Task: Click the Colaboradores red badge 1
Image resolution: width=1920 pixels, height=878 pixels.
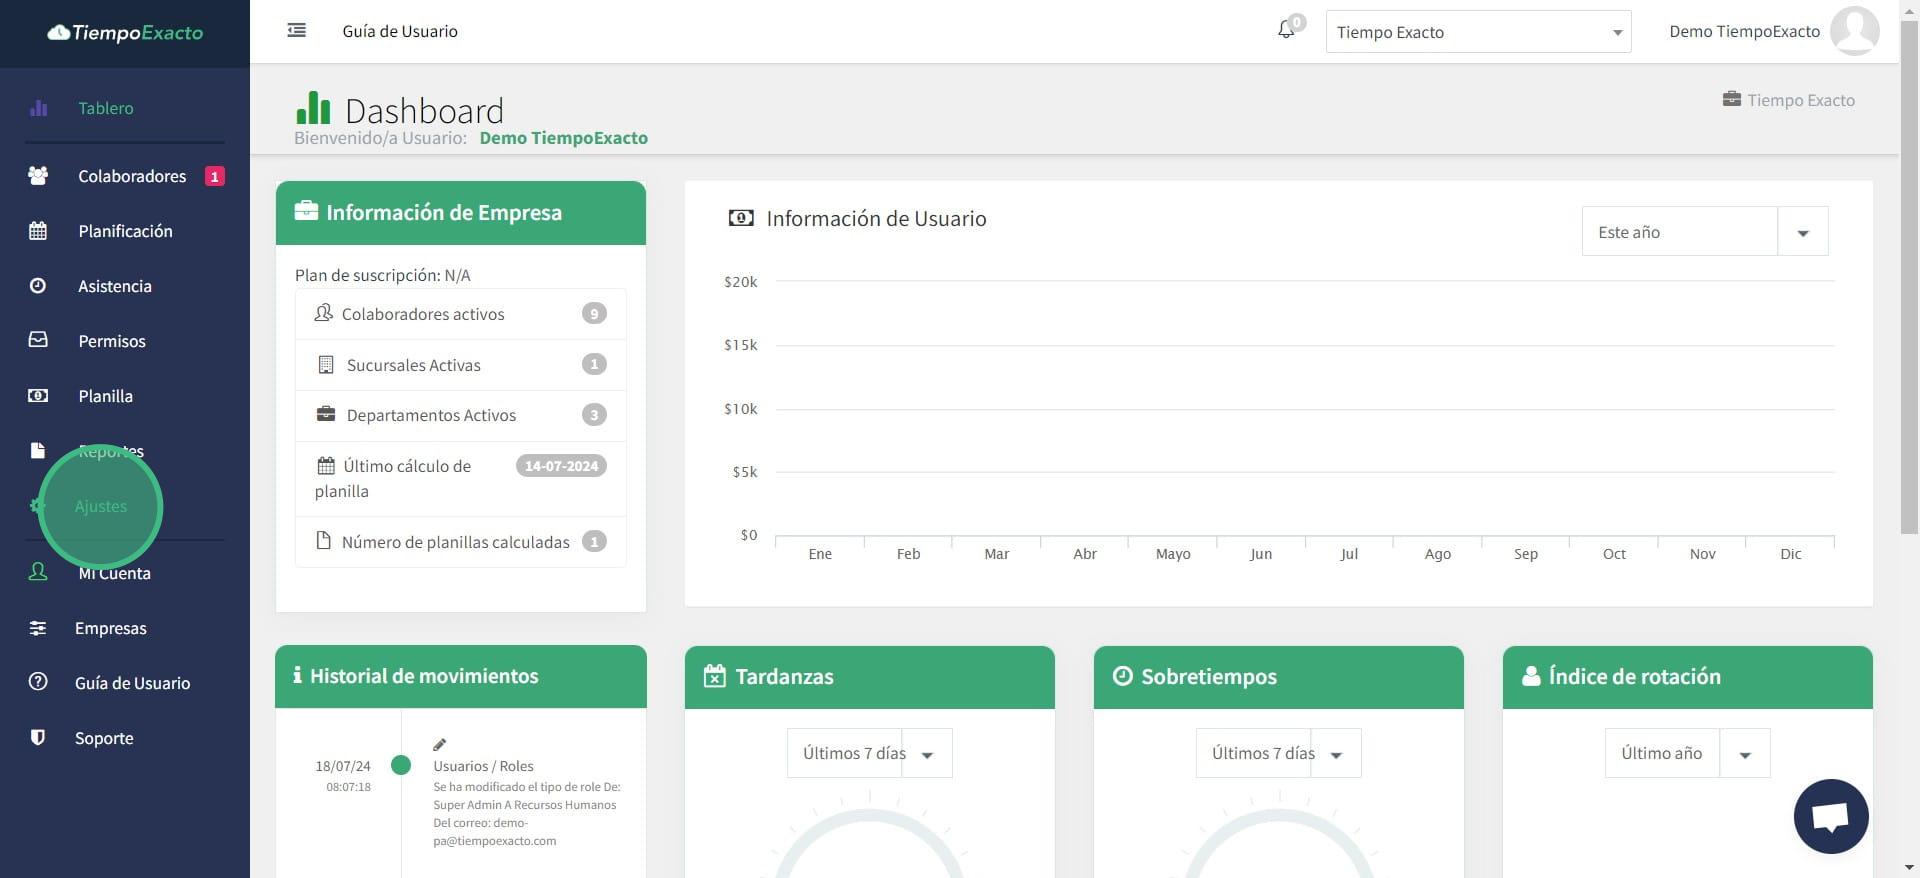Action: [214, 176]
